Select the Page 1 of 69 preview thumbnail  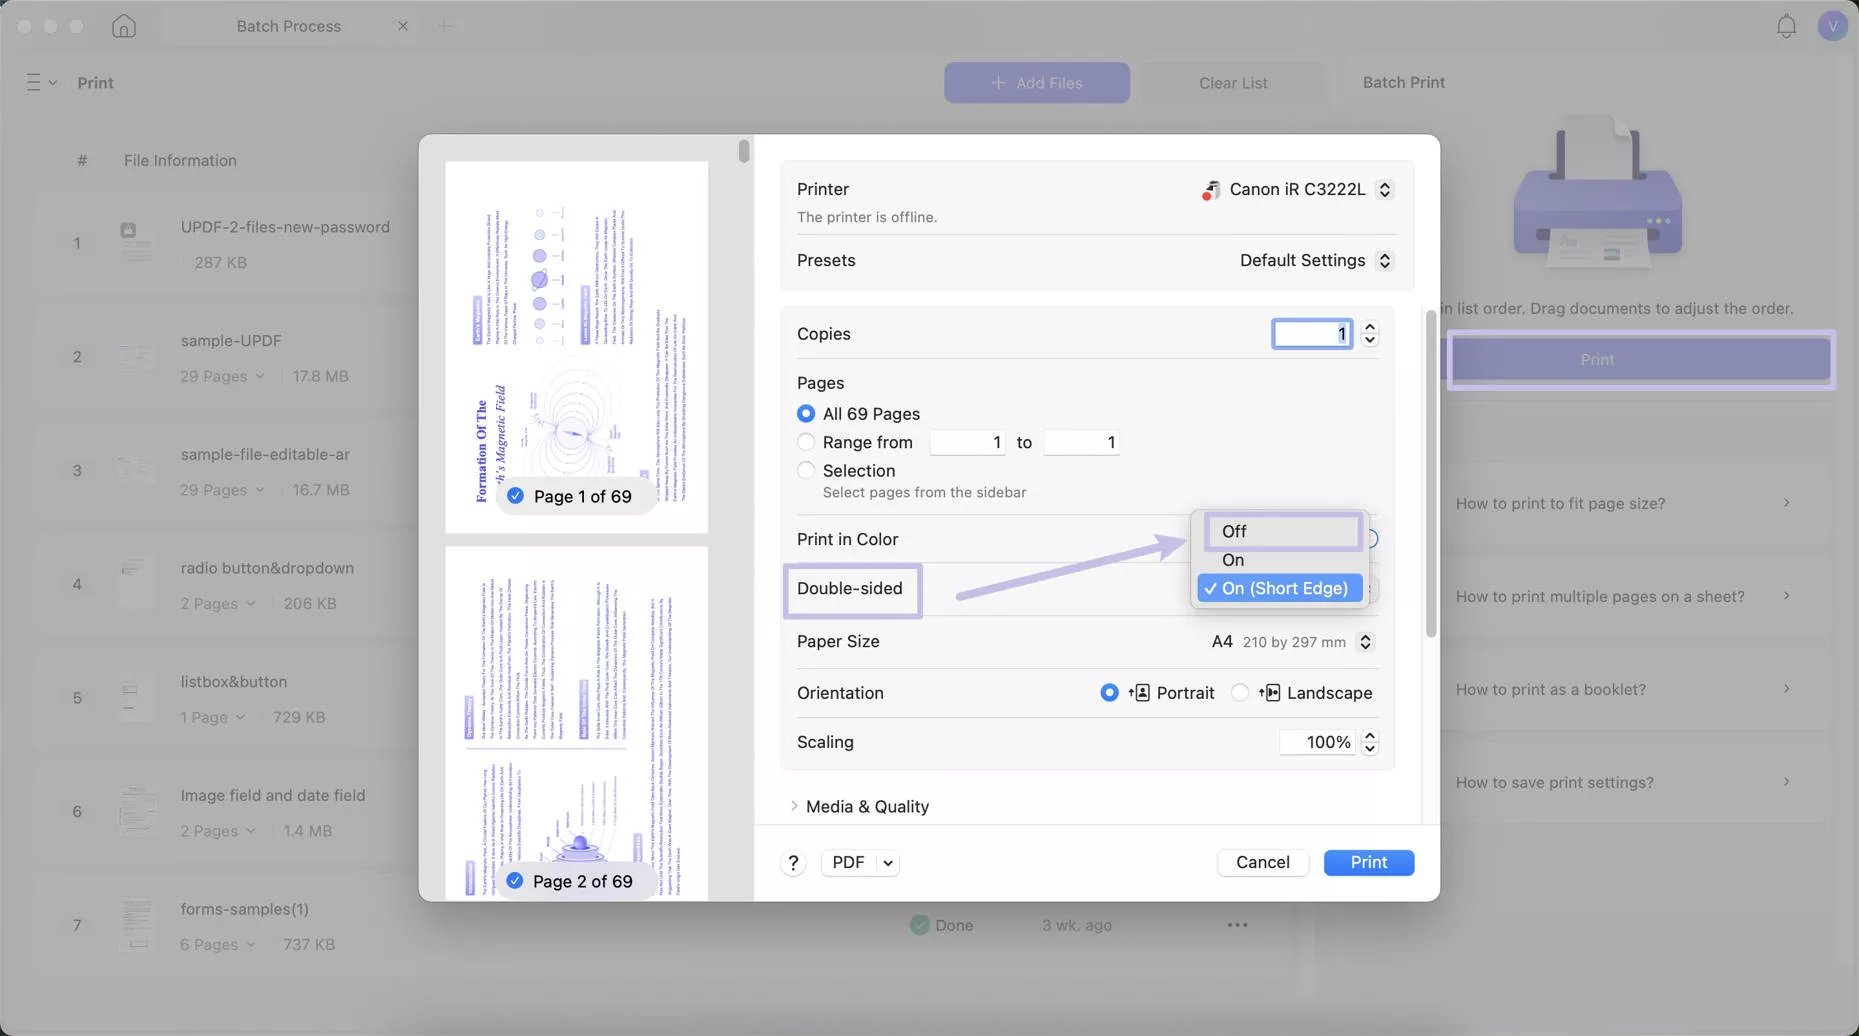coord(577,347)
